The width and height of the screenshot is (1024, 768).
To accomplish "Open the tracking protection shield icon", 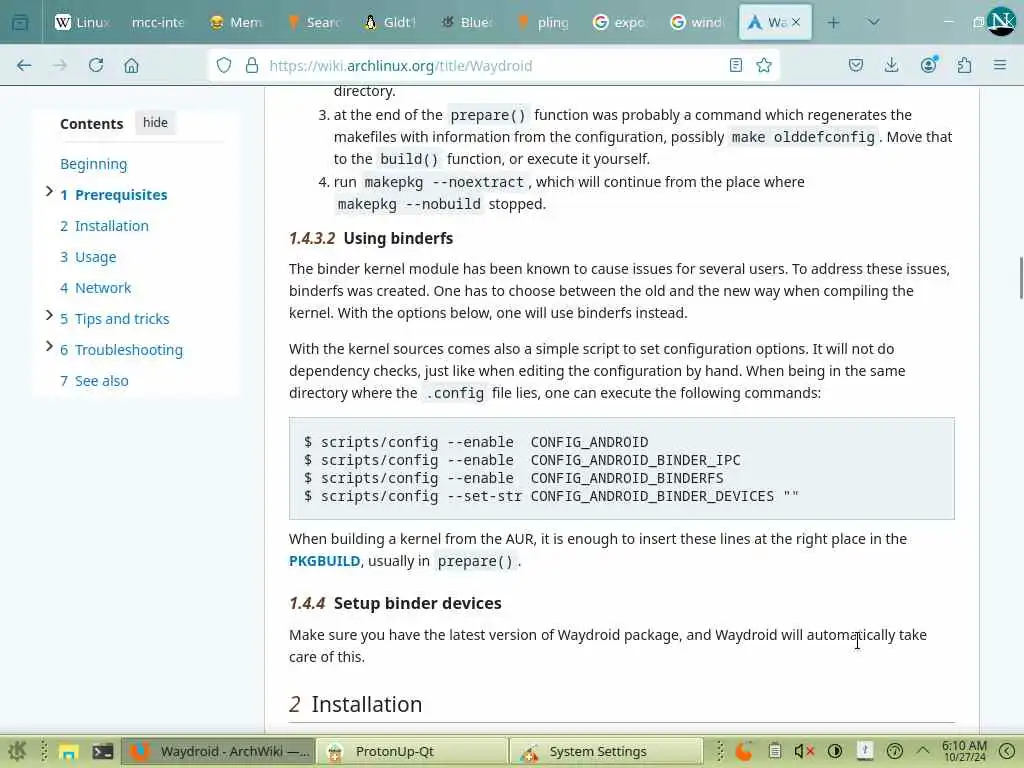I will 224,65.
